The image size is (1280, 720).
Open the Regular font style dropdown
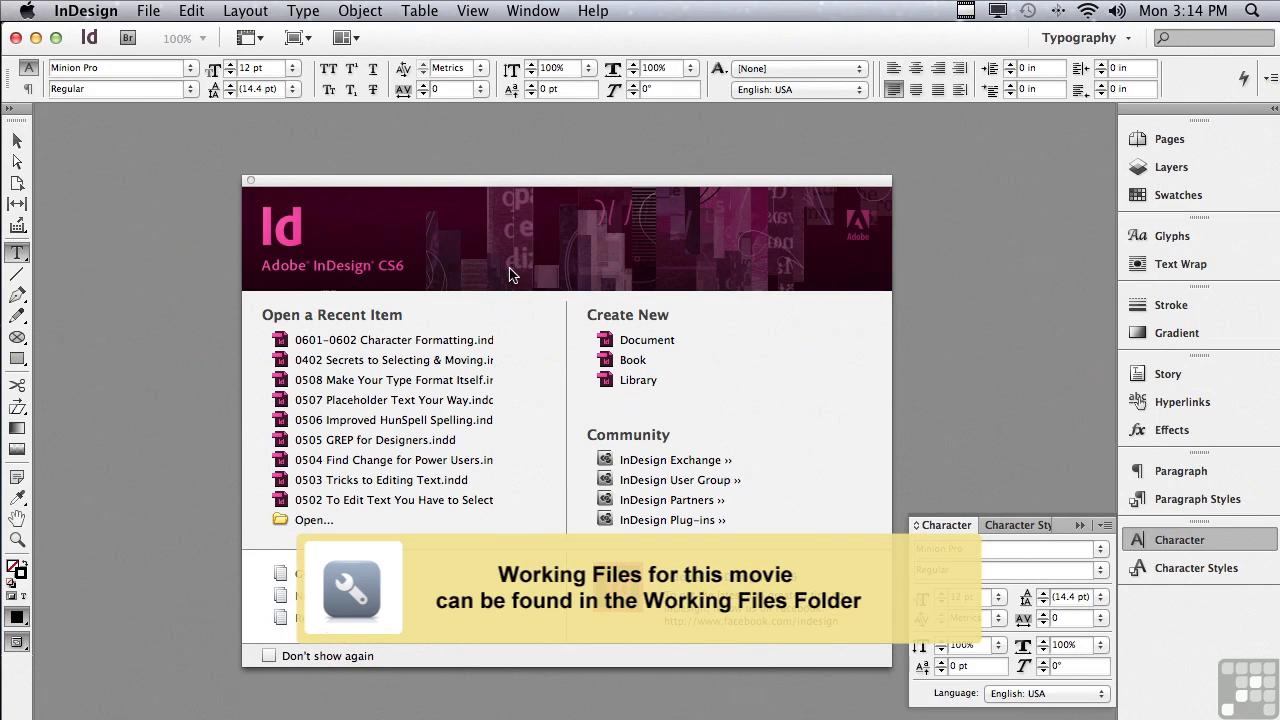point(190,89)
